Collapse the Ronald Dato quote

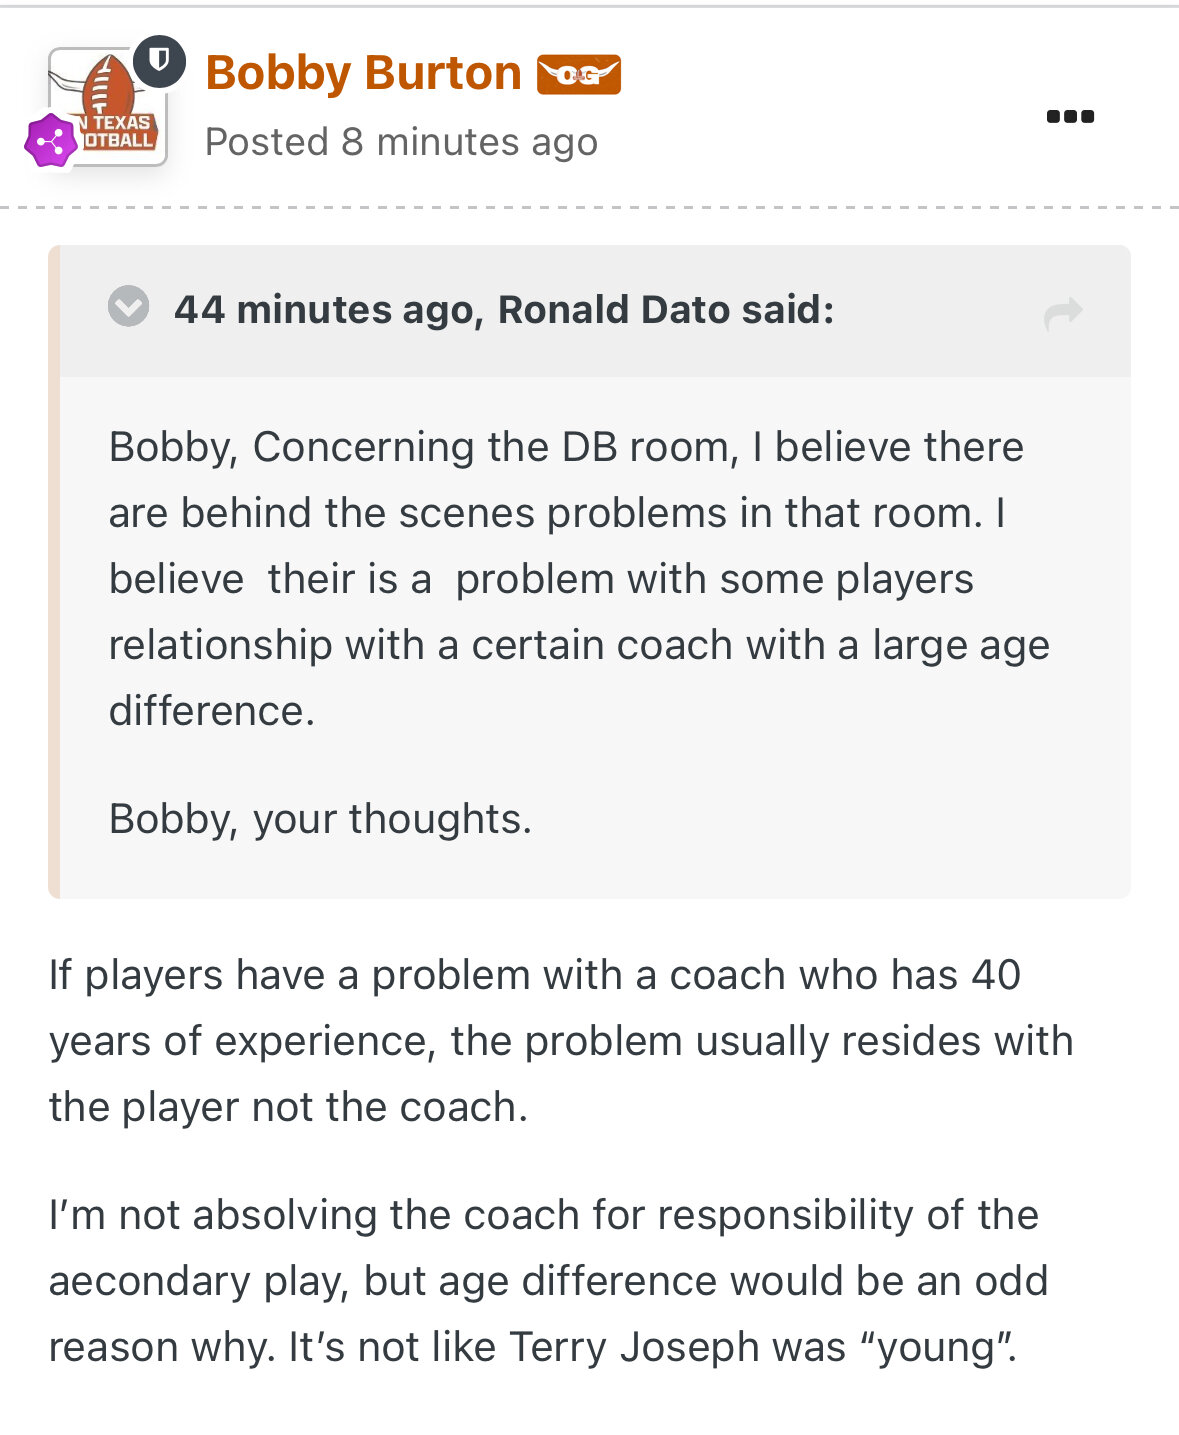point(129,307)
